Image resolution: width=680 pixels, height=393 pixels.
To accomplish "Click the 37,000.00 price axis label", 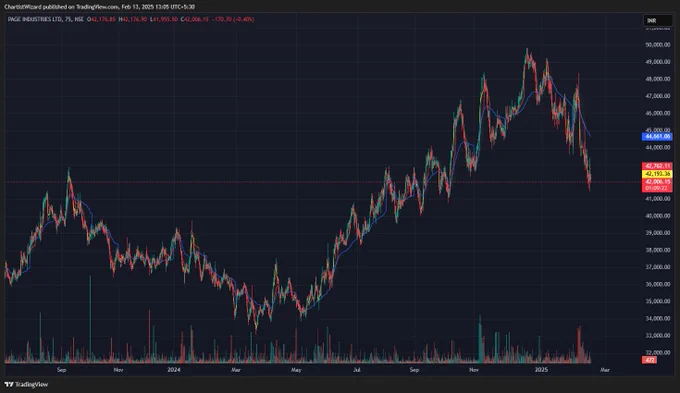I will tap(658, 267).
